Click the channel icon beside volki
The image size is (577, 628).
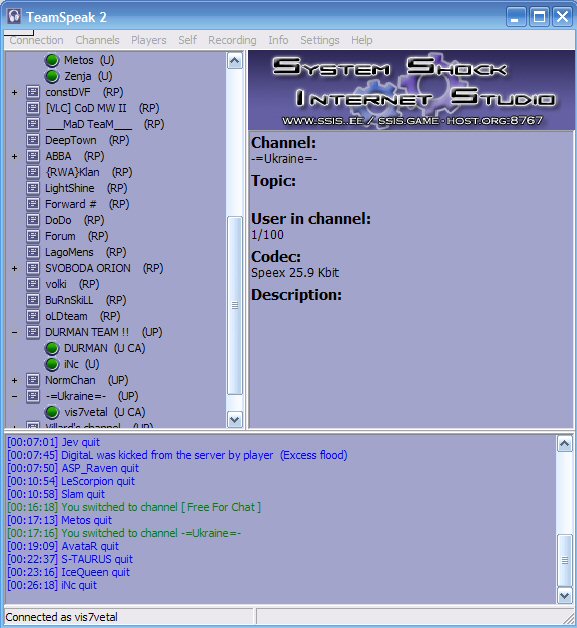[33, 284]
